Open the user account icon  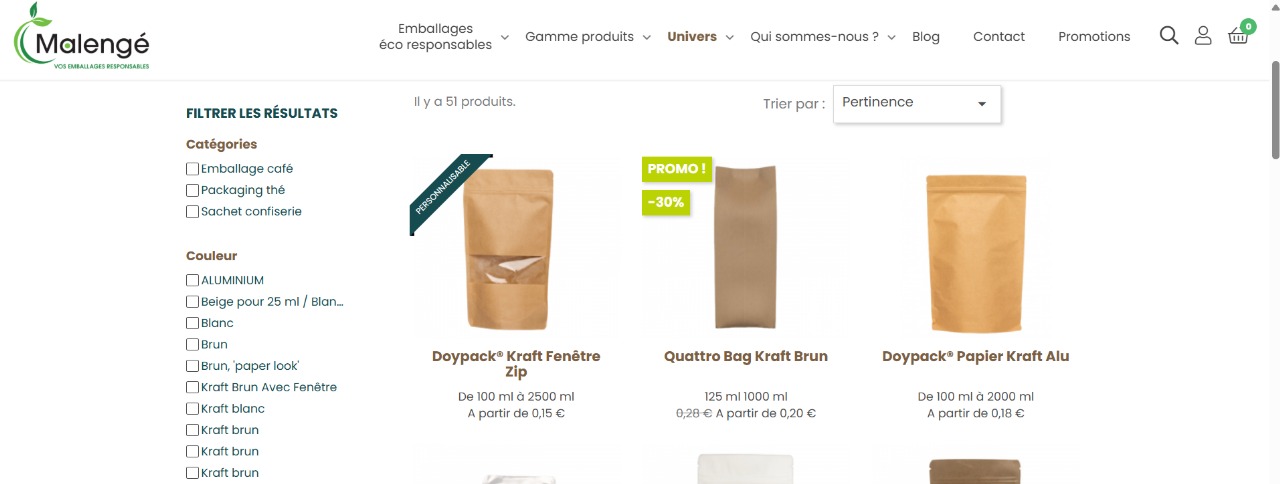[1203, 36]
